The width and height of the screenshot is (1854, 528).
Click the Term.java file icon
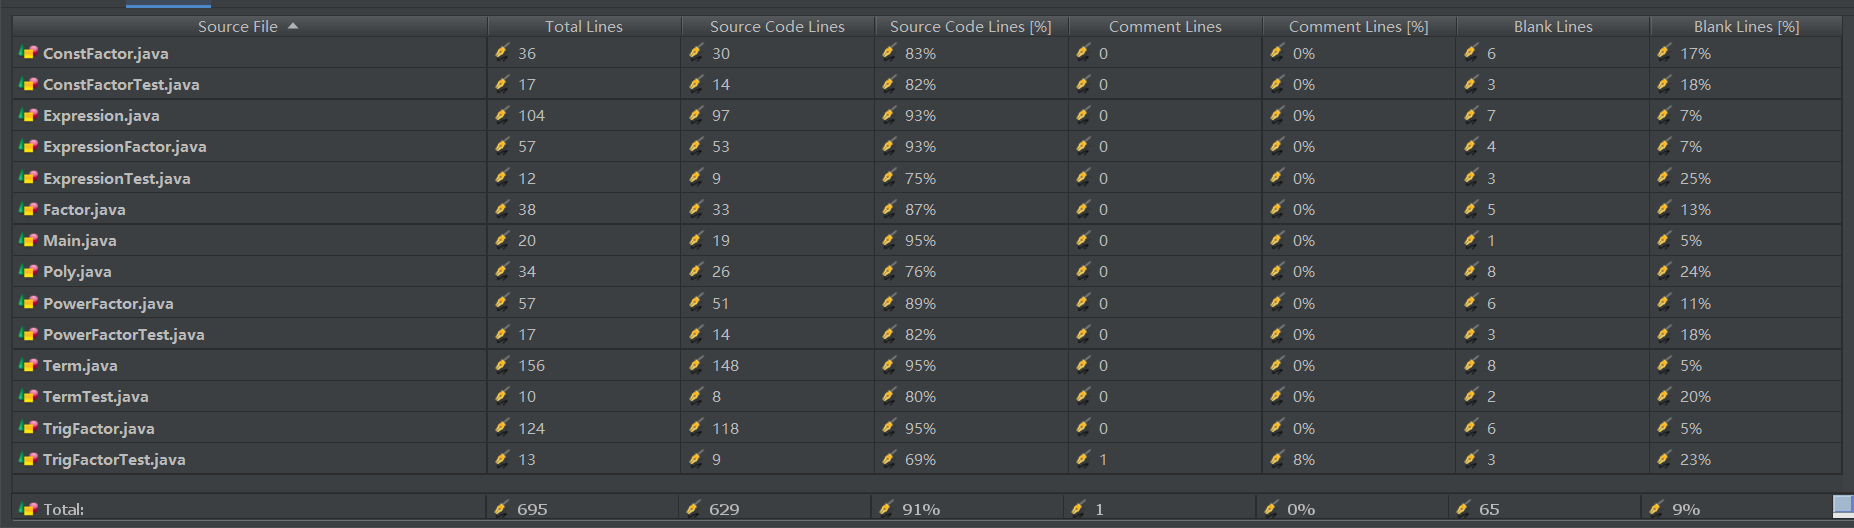click(28, 366)
